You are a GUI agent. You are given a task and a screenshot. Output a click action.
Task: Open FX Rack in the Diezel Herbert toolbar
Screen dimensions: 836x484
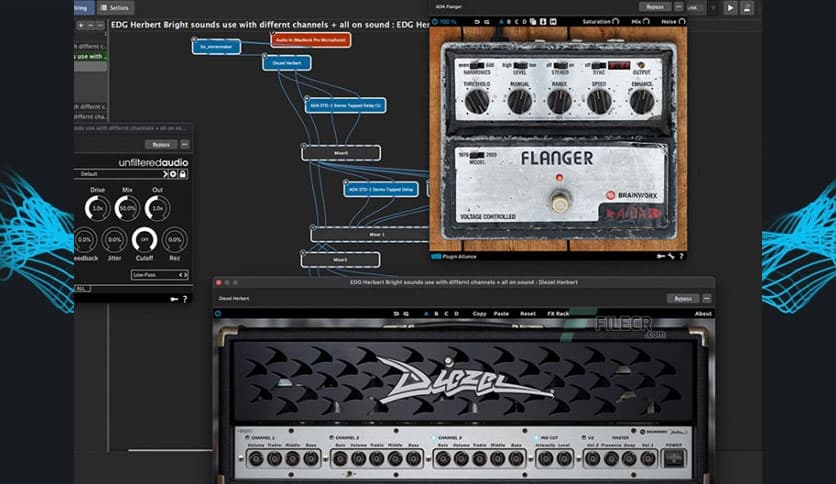click(x=558, y=313)
